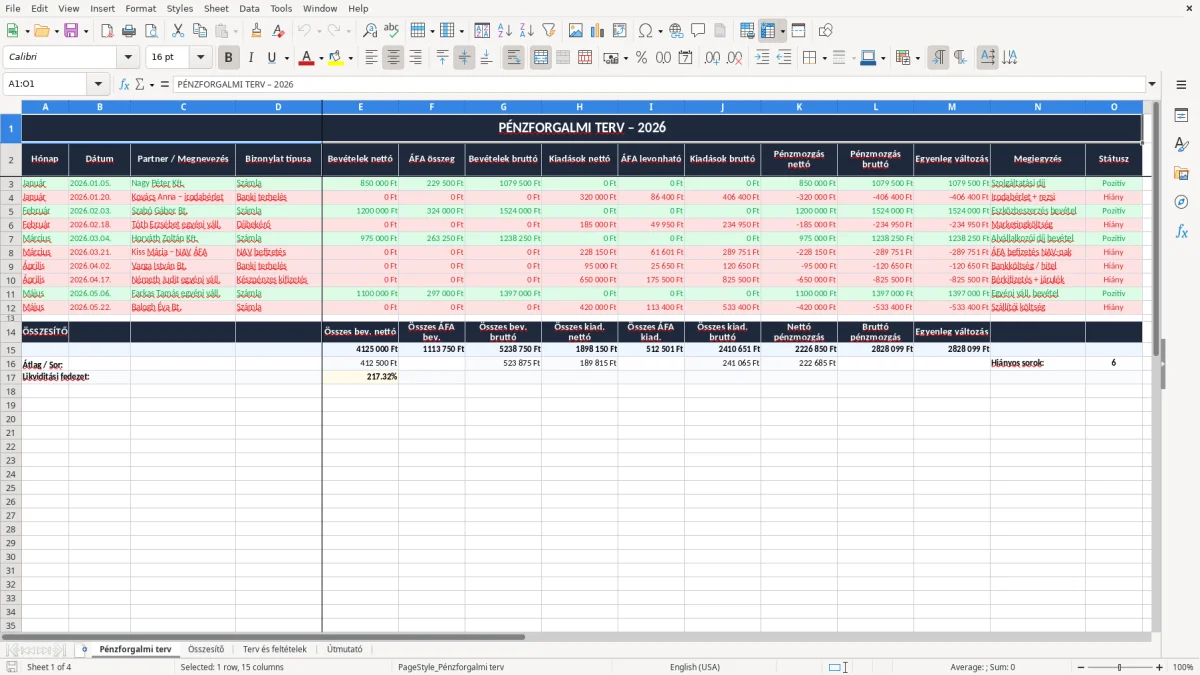1200x675 pixels.
Task: Open the Paste options dropdown
Action: (x=235, y=31)
